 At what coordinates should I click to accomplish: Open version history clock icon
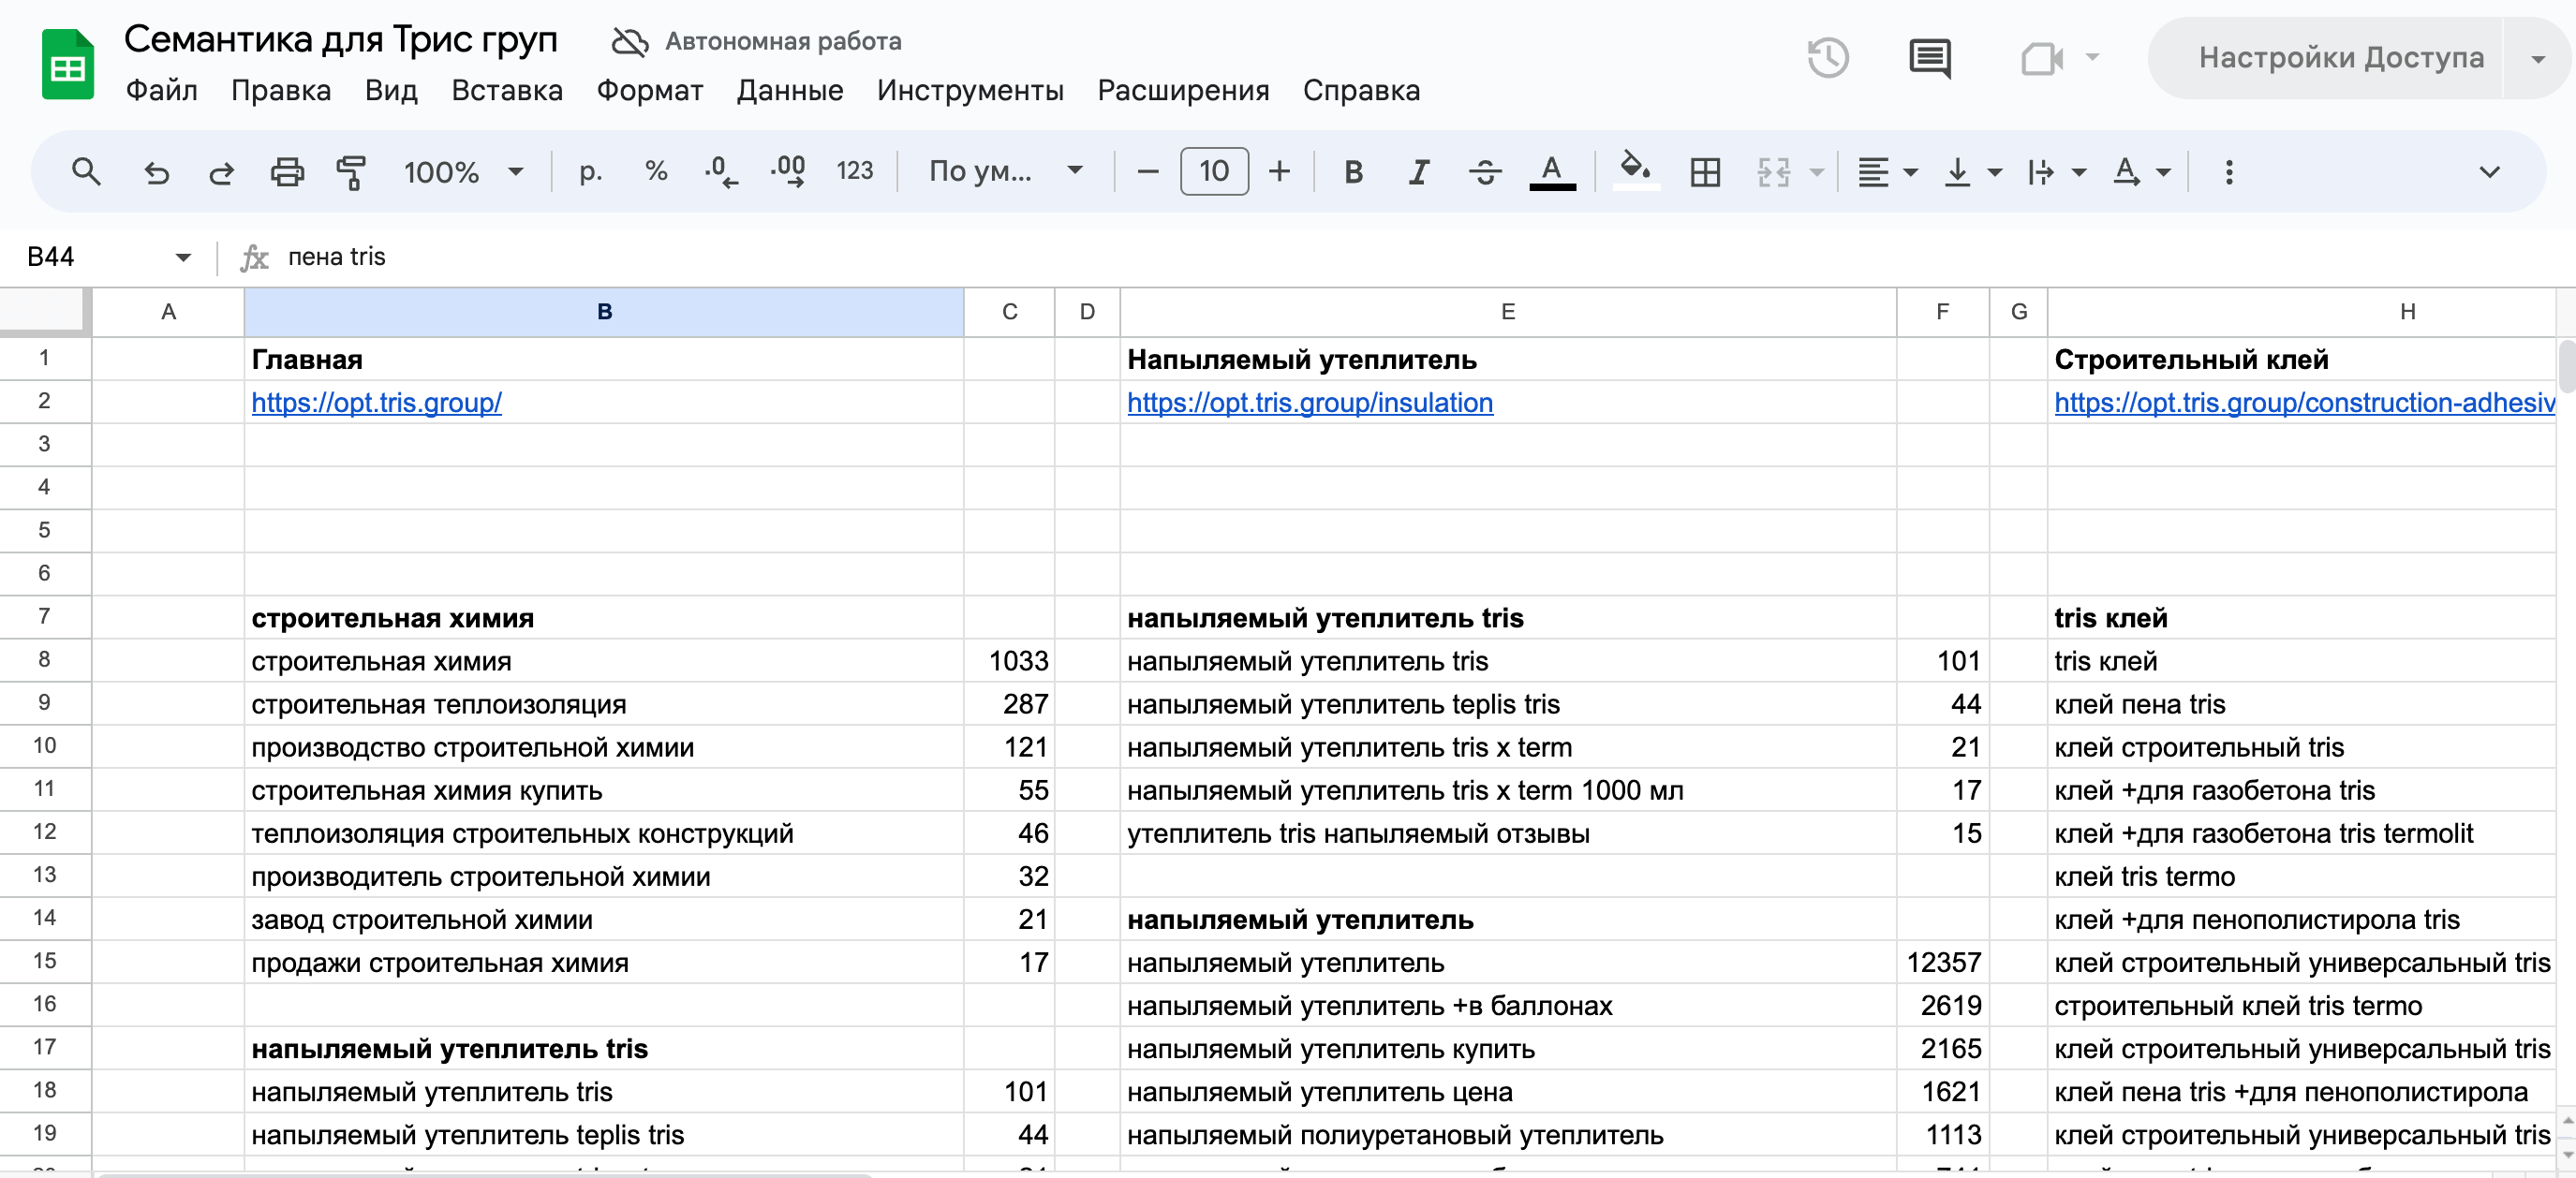(x=1828, y=58)
